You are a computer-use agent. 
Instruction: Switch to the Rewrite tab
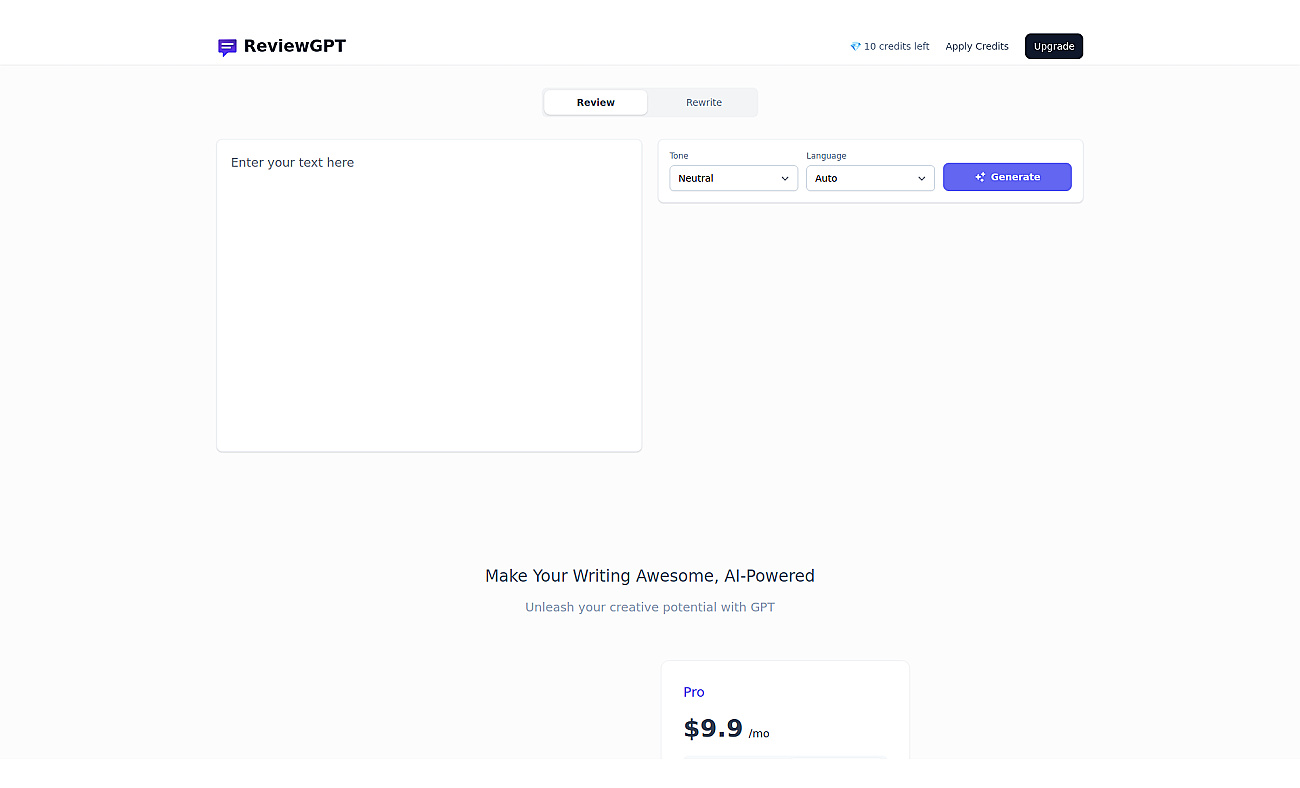704,102
